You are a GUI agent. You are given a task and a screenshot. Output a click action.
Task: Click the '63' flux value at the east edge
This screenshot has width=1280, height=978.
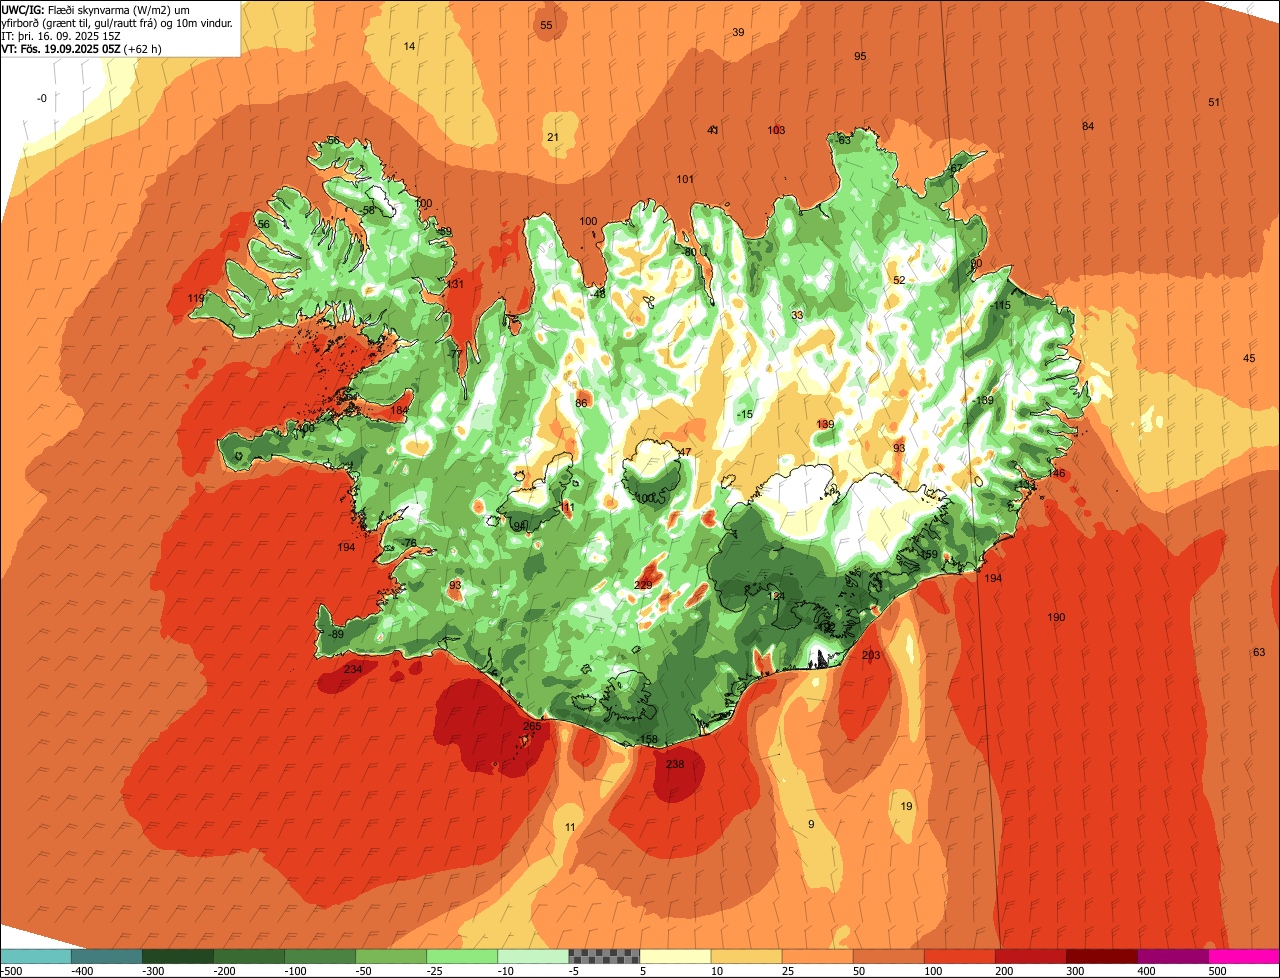pos(1259,652)
